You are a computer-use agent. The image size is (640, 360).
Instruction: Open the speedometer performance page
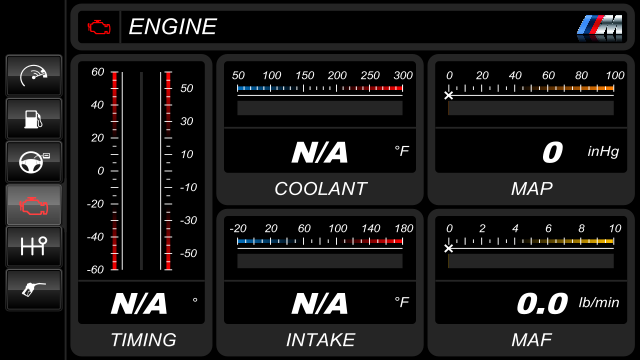point(34,76)
